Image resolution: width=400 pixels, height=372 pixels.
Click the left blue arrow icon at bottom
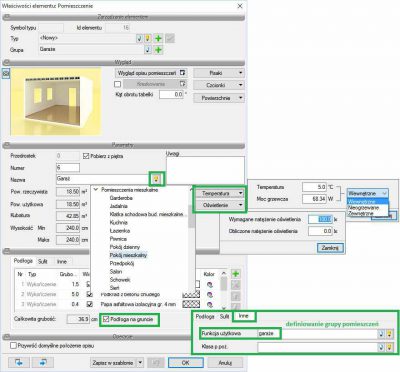point(19,362)
